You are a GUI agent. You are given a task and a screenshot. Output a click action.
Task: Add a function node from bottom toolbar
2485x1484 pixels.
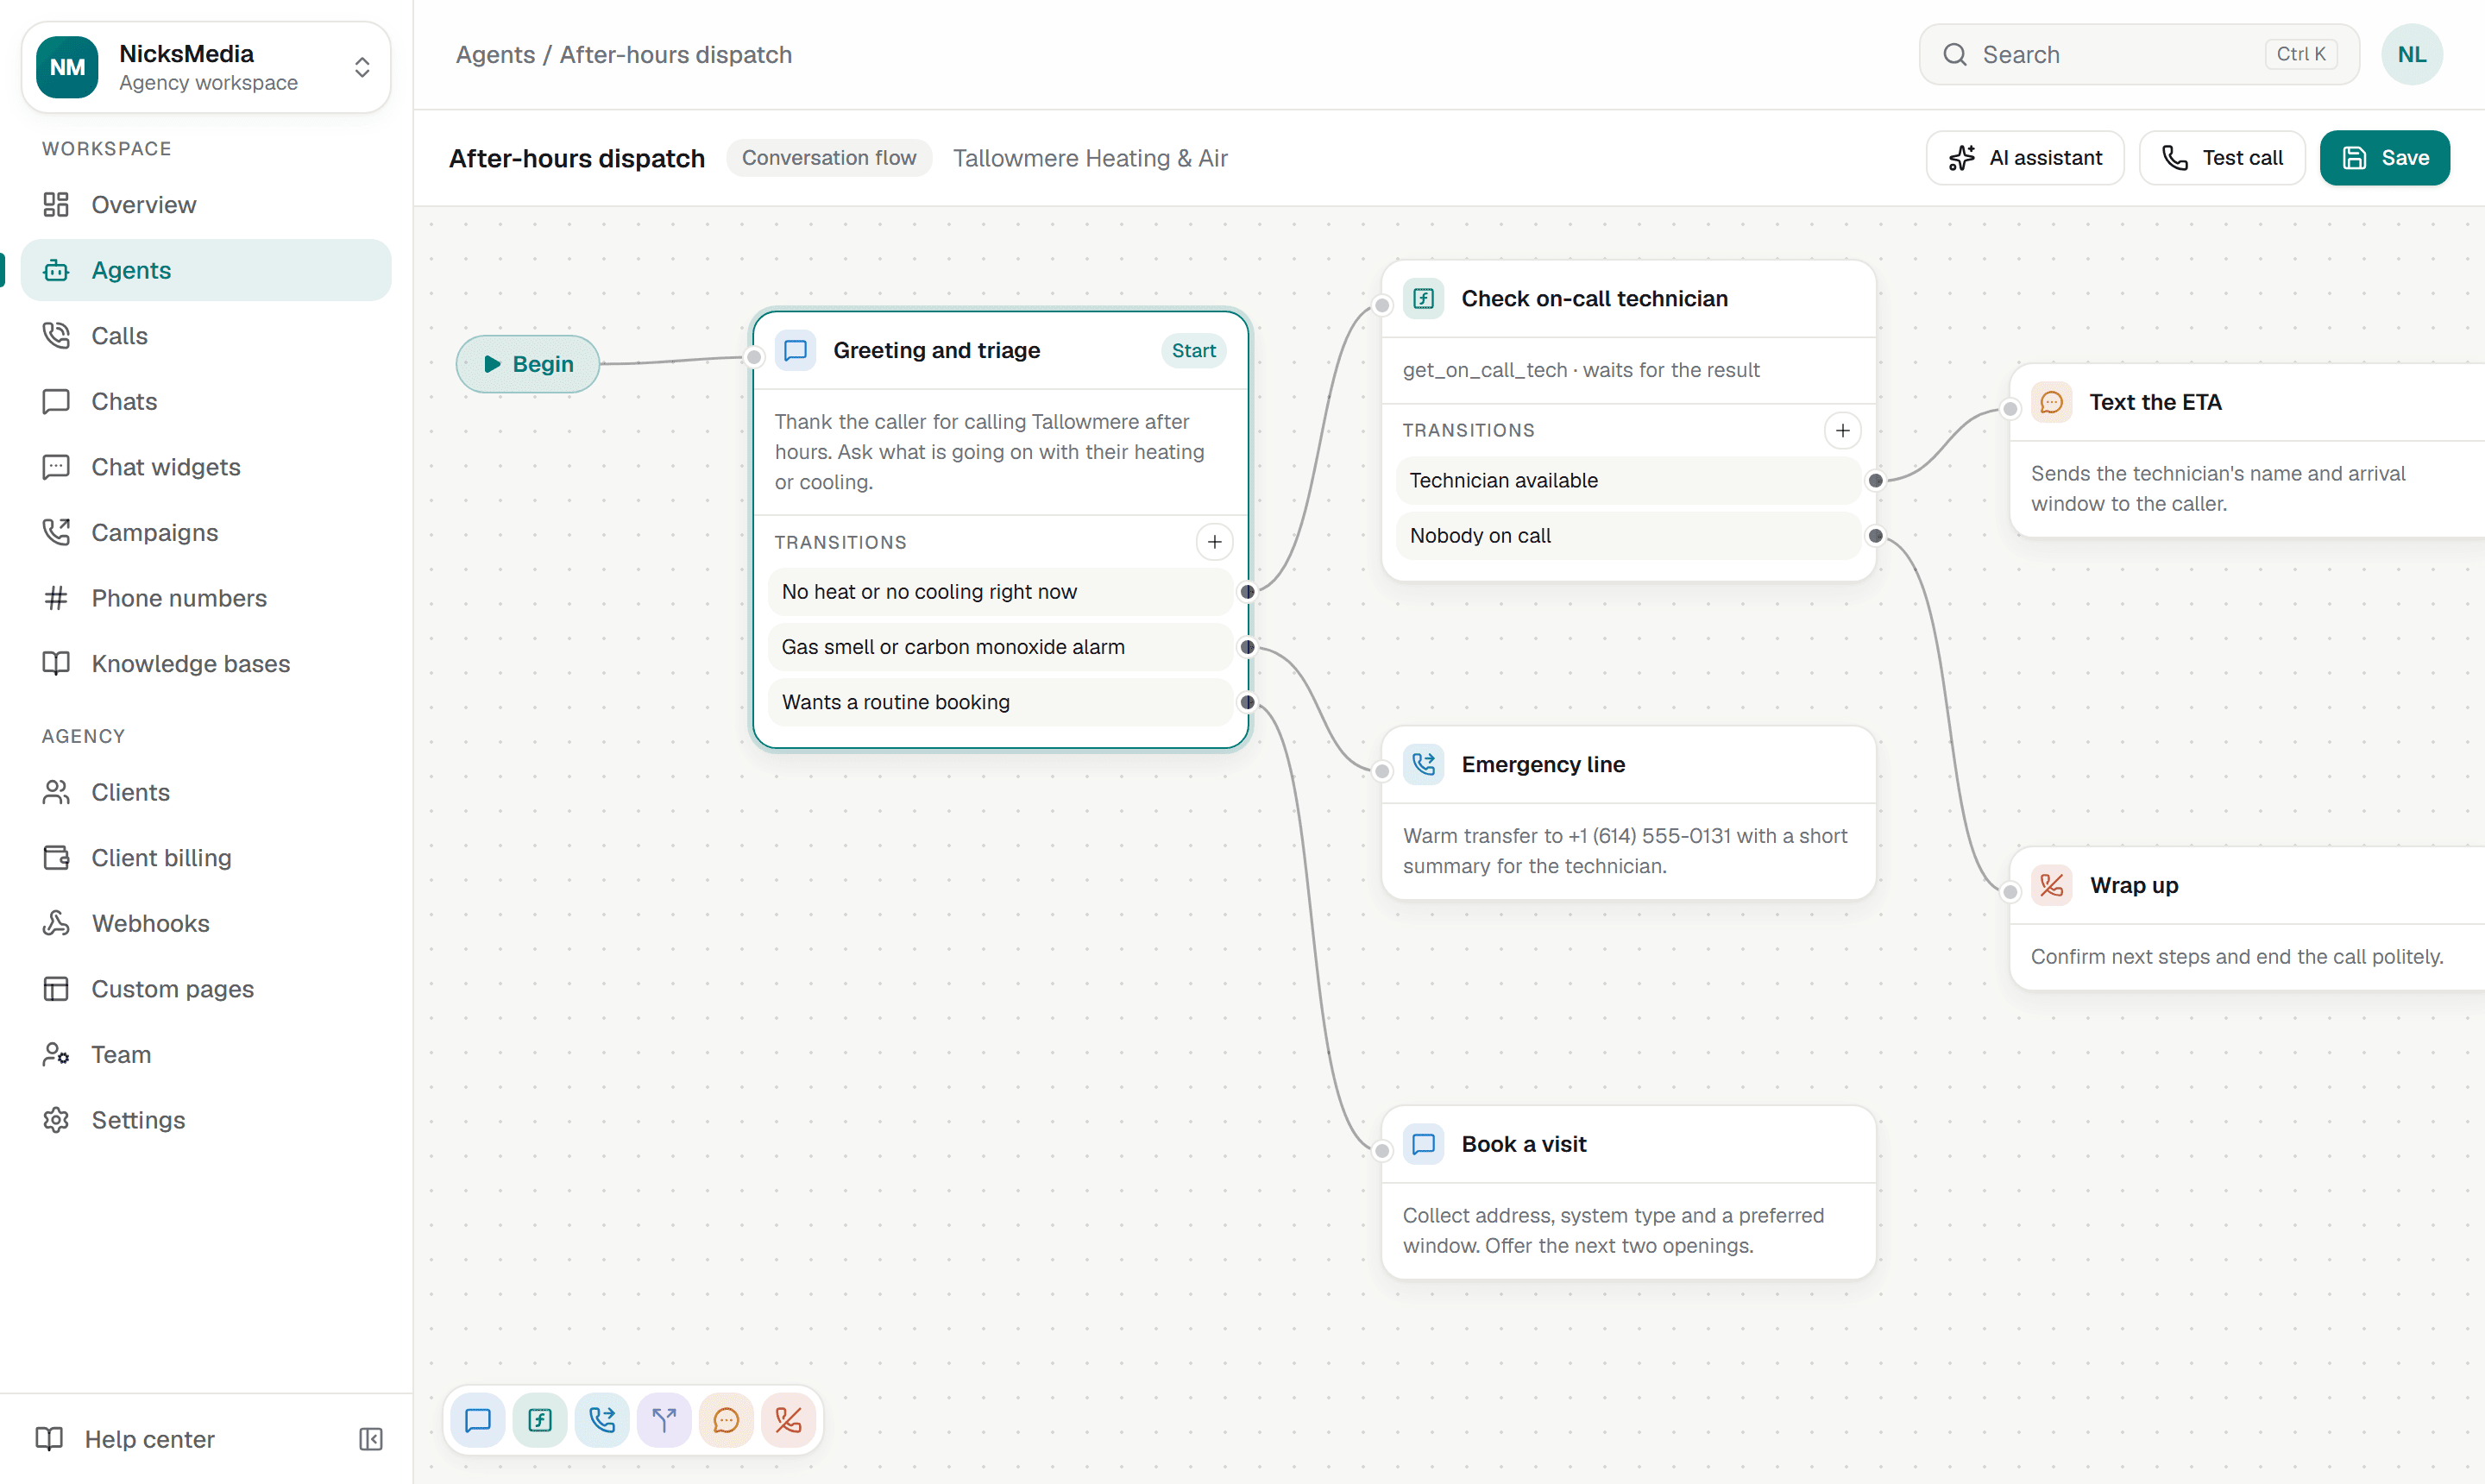point(540,1419)
